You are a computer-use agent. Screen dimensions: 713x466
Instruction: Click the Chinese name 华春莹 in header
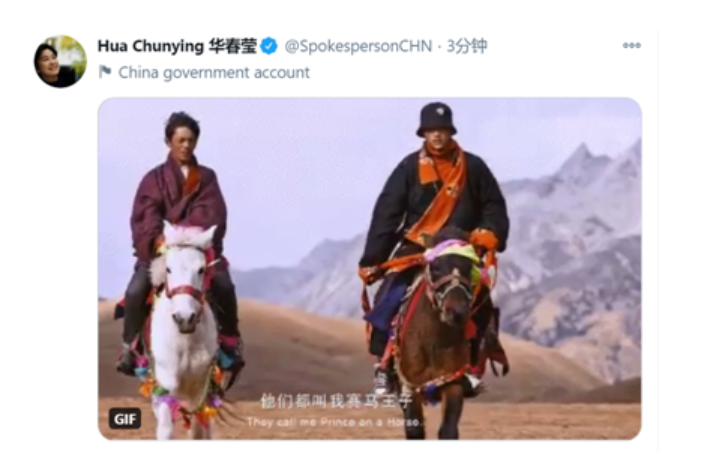(x=232, y=46)
